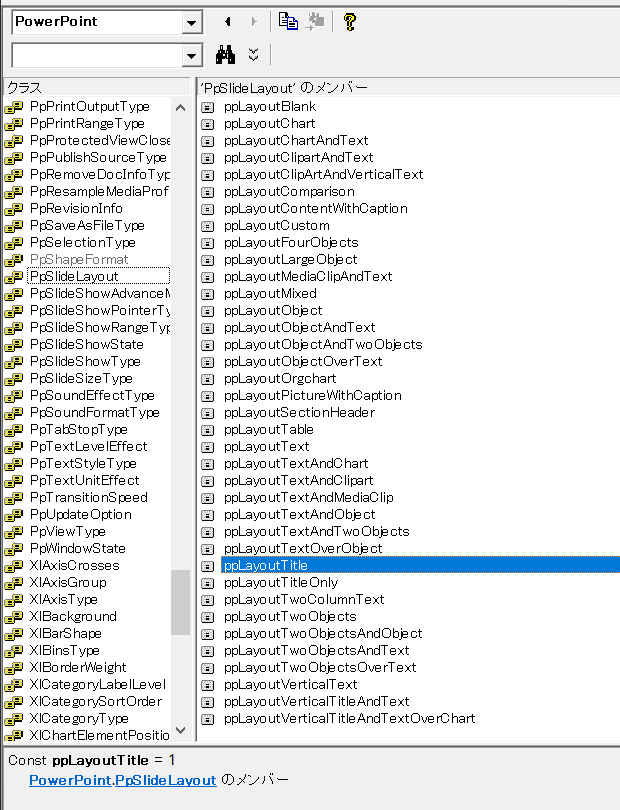The image size is (620, 810).
Task: Select the PpSlideLayout class
Action: coord(74,276)
